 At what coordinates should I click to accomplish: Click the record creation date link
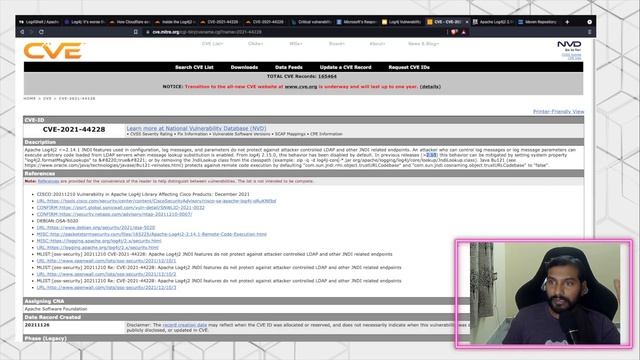point(184,325)
